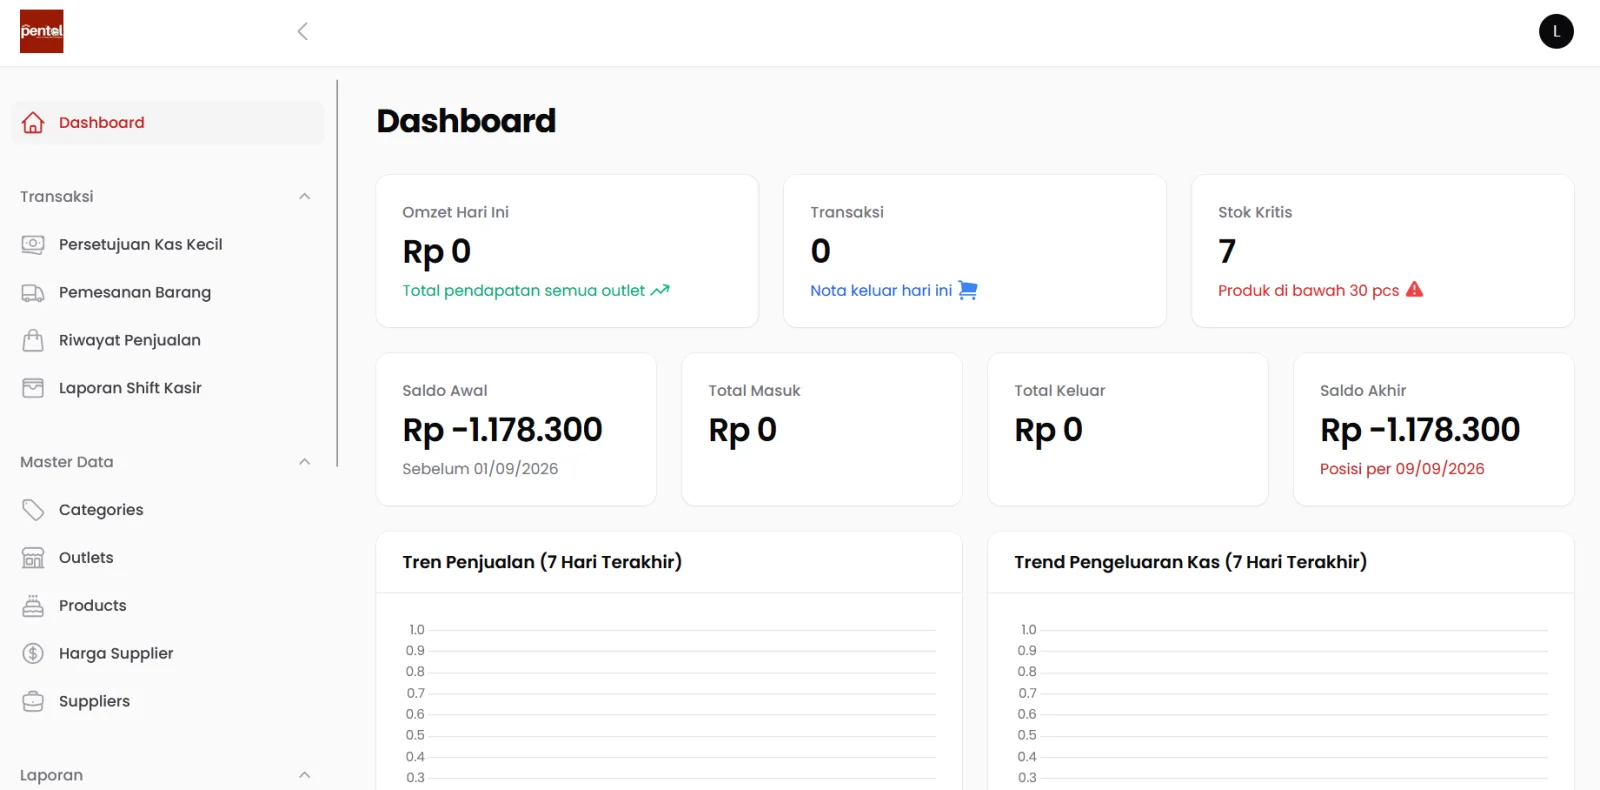Collapse the Master Data sidebar section

(305, 462)
